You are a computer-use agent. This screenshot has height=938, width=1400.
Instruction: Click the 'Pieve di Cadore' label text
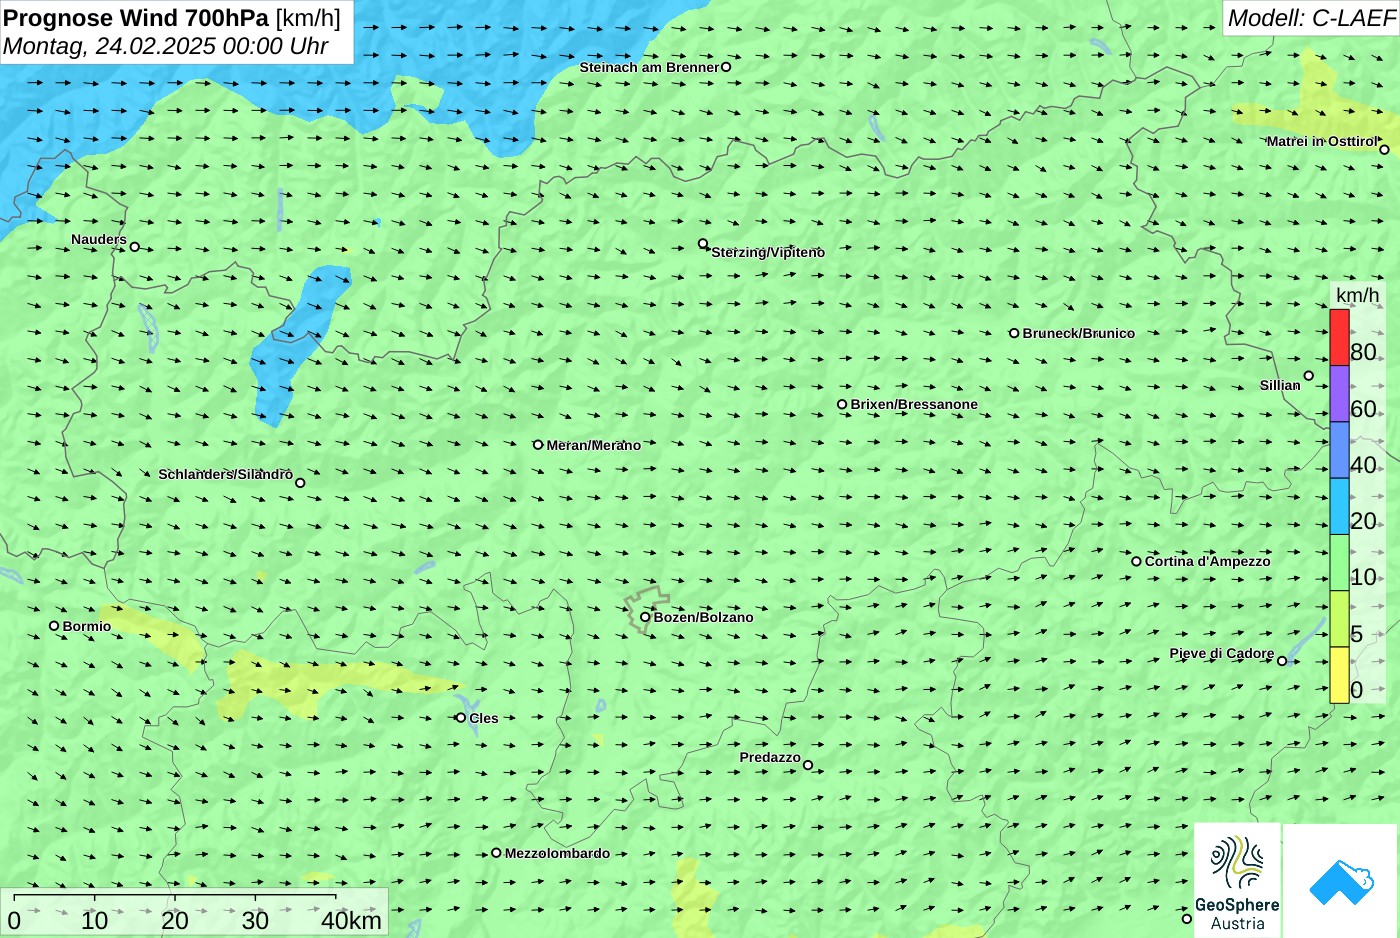[1222, 653]
